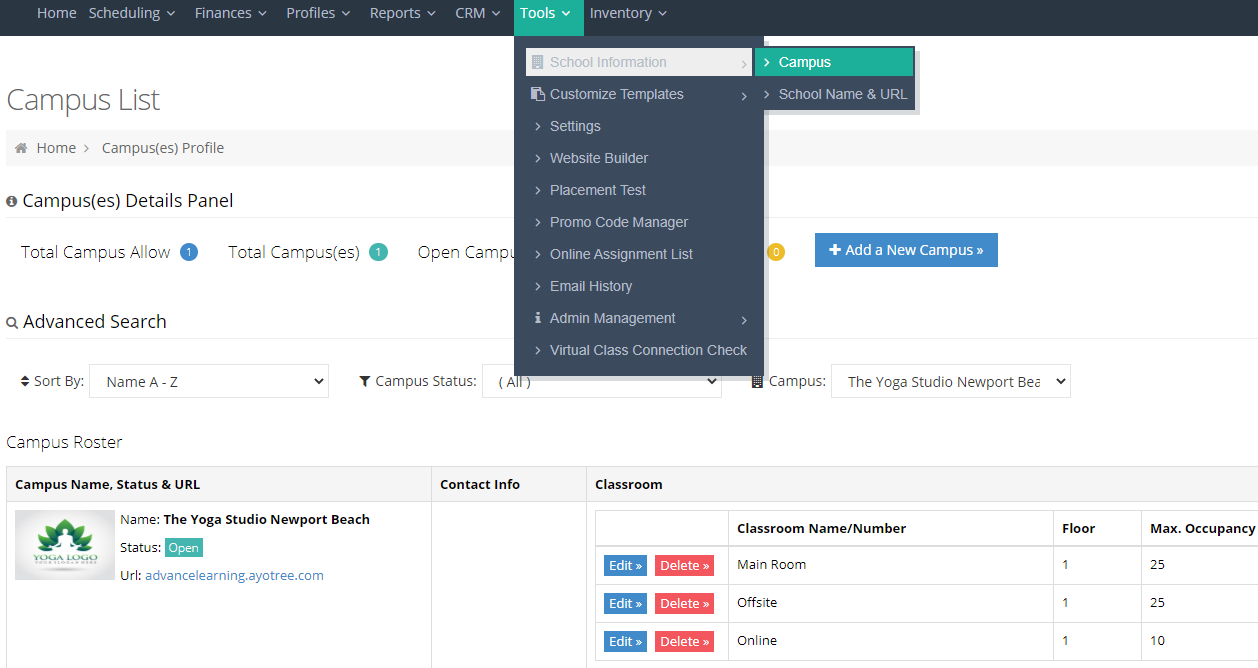1258x668 pixels.
Task: Click the Campus building icon beside dropdown
Action: (x=757, y=381)
